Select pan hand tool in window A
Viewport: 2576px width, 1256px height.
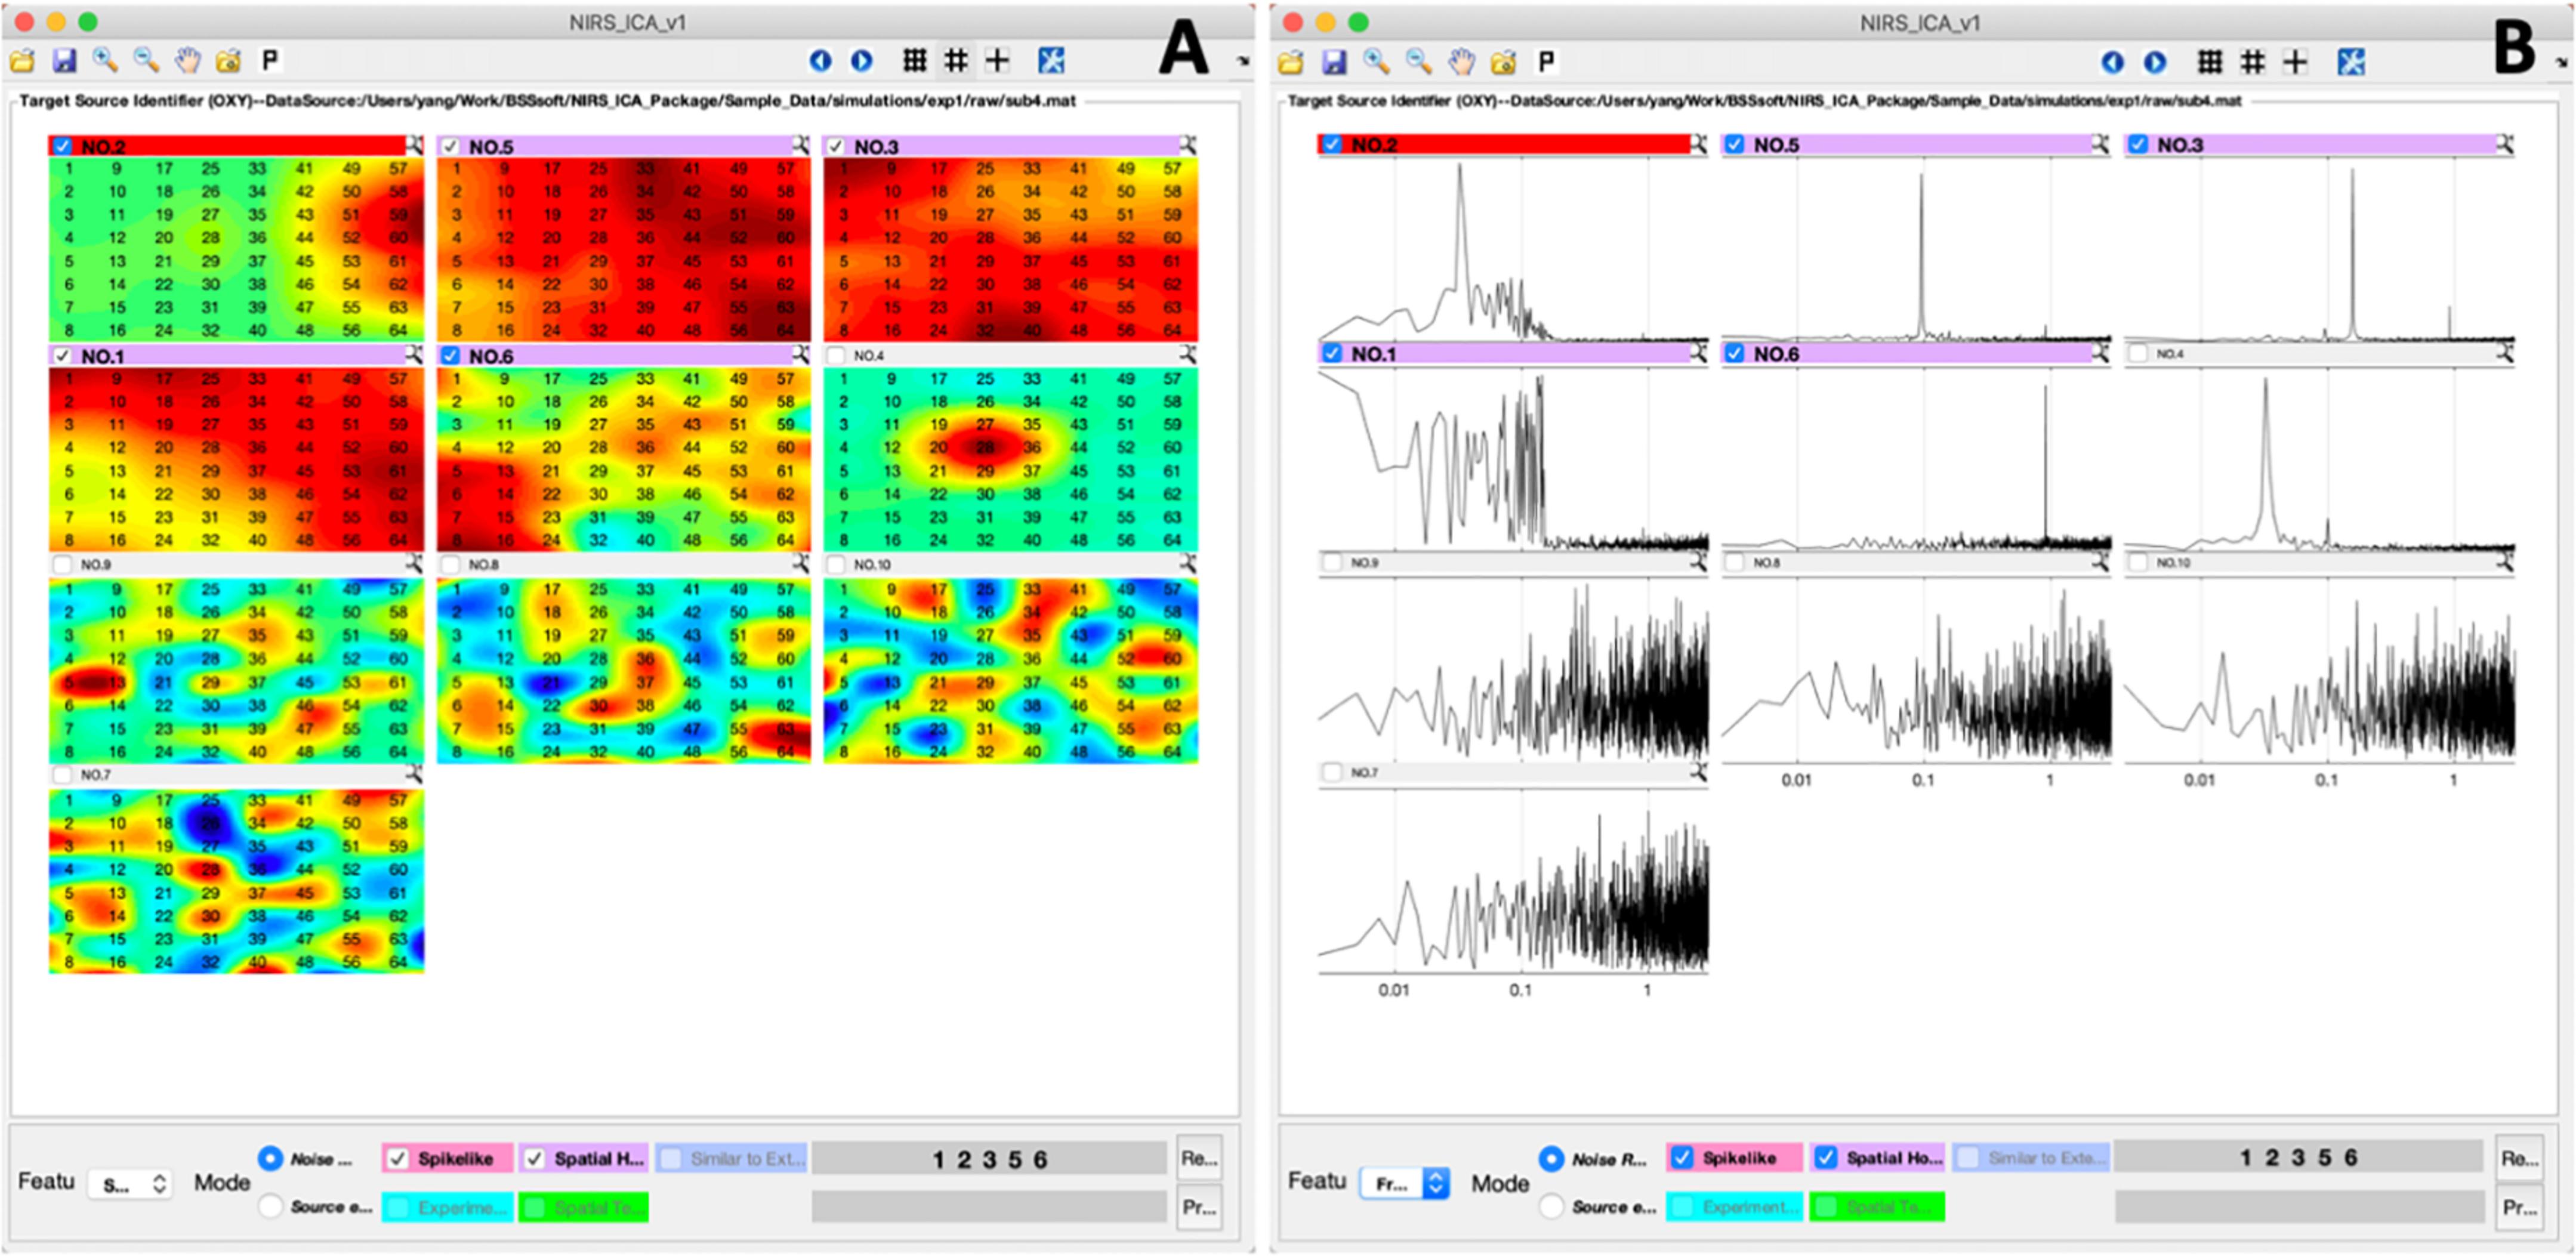(x=187, y=61)
